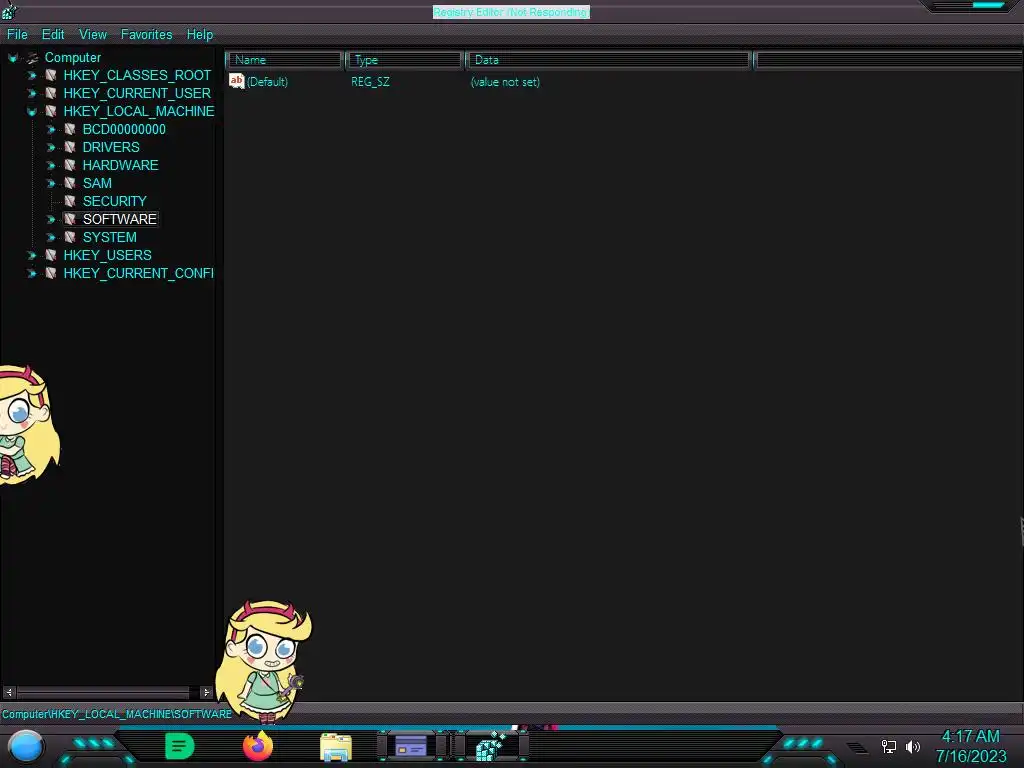1024x768 pixels.
Task: Expand the BCD00000000 subkey
Action: pos(50,129)
